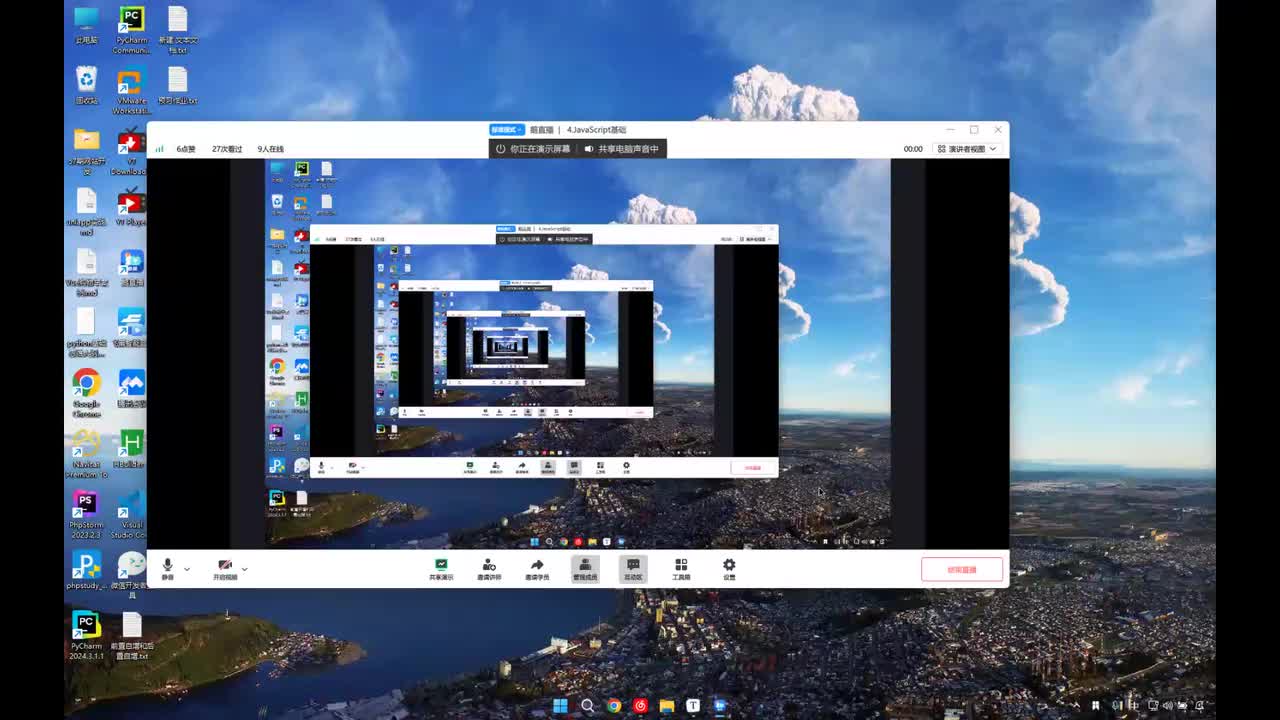Image resolution: width=1280 pixels, height=720 pixels.
Task: Select the 新建 文本文档.txt desktop file
Action: tap(178, 30)
